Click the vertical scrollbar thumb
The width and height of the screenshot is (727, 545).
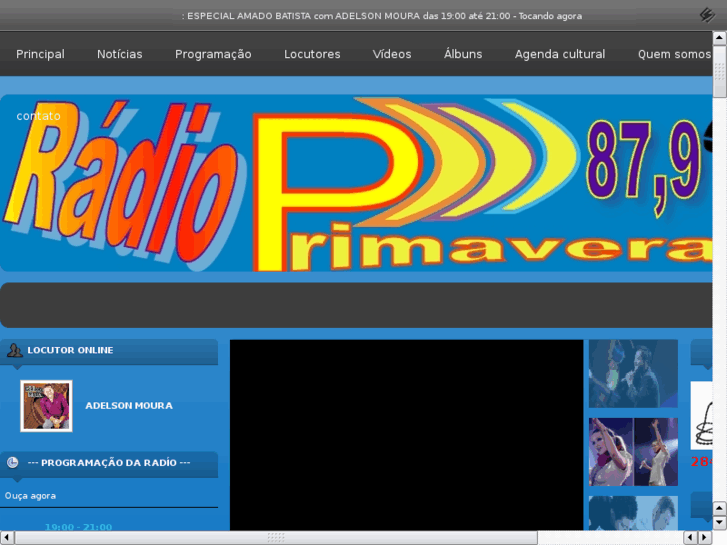pyautogui.click(x=719, y=71)
